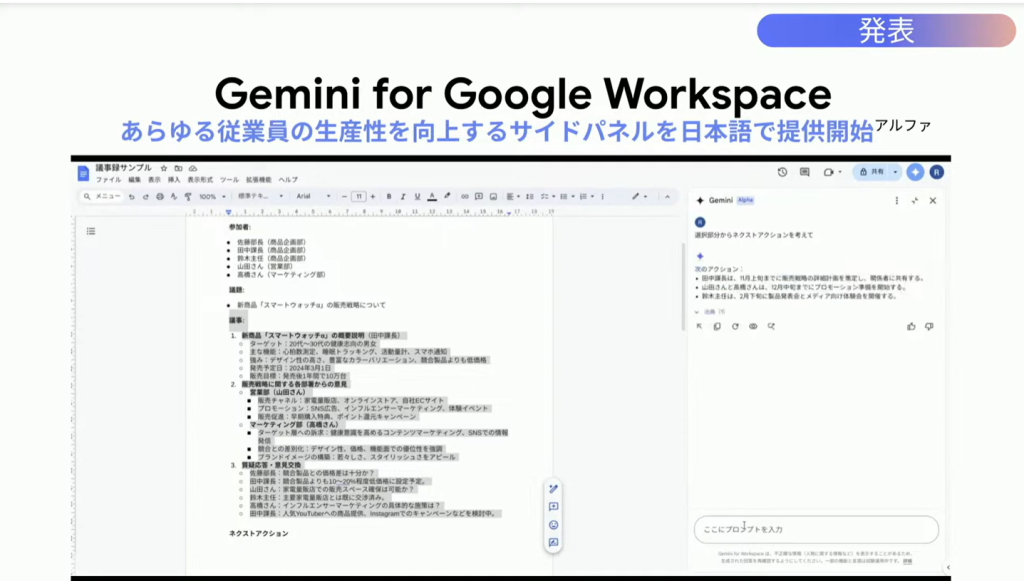Open the 100% zoom dropdown
Viewport: 1024px width, 581px height.
(211, 196)
